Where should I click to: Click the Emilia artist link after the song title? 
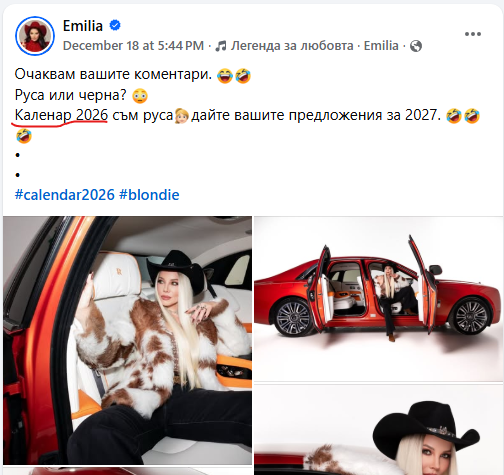pyautogui.click(x=381, y=46)
